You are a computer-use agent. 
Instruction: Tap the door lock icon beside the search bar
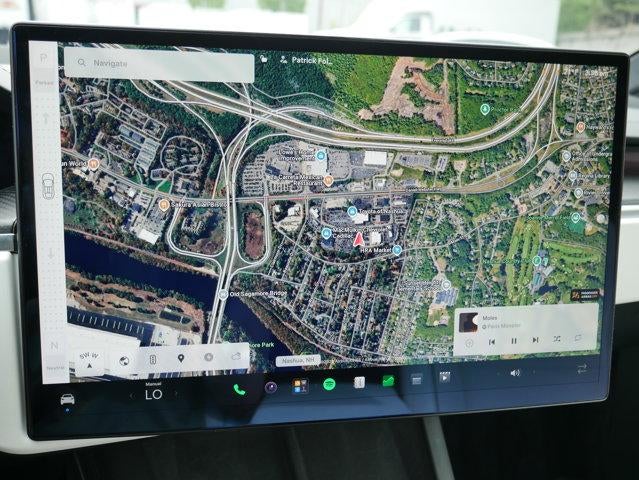264,59
